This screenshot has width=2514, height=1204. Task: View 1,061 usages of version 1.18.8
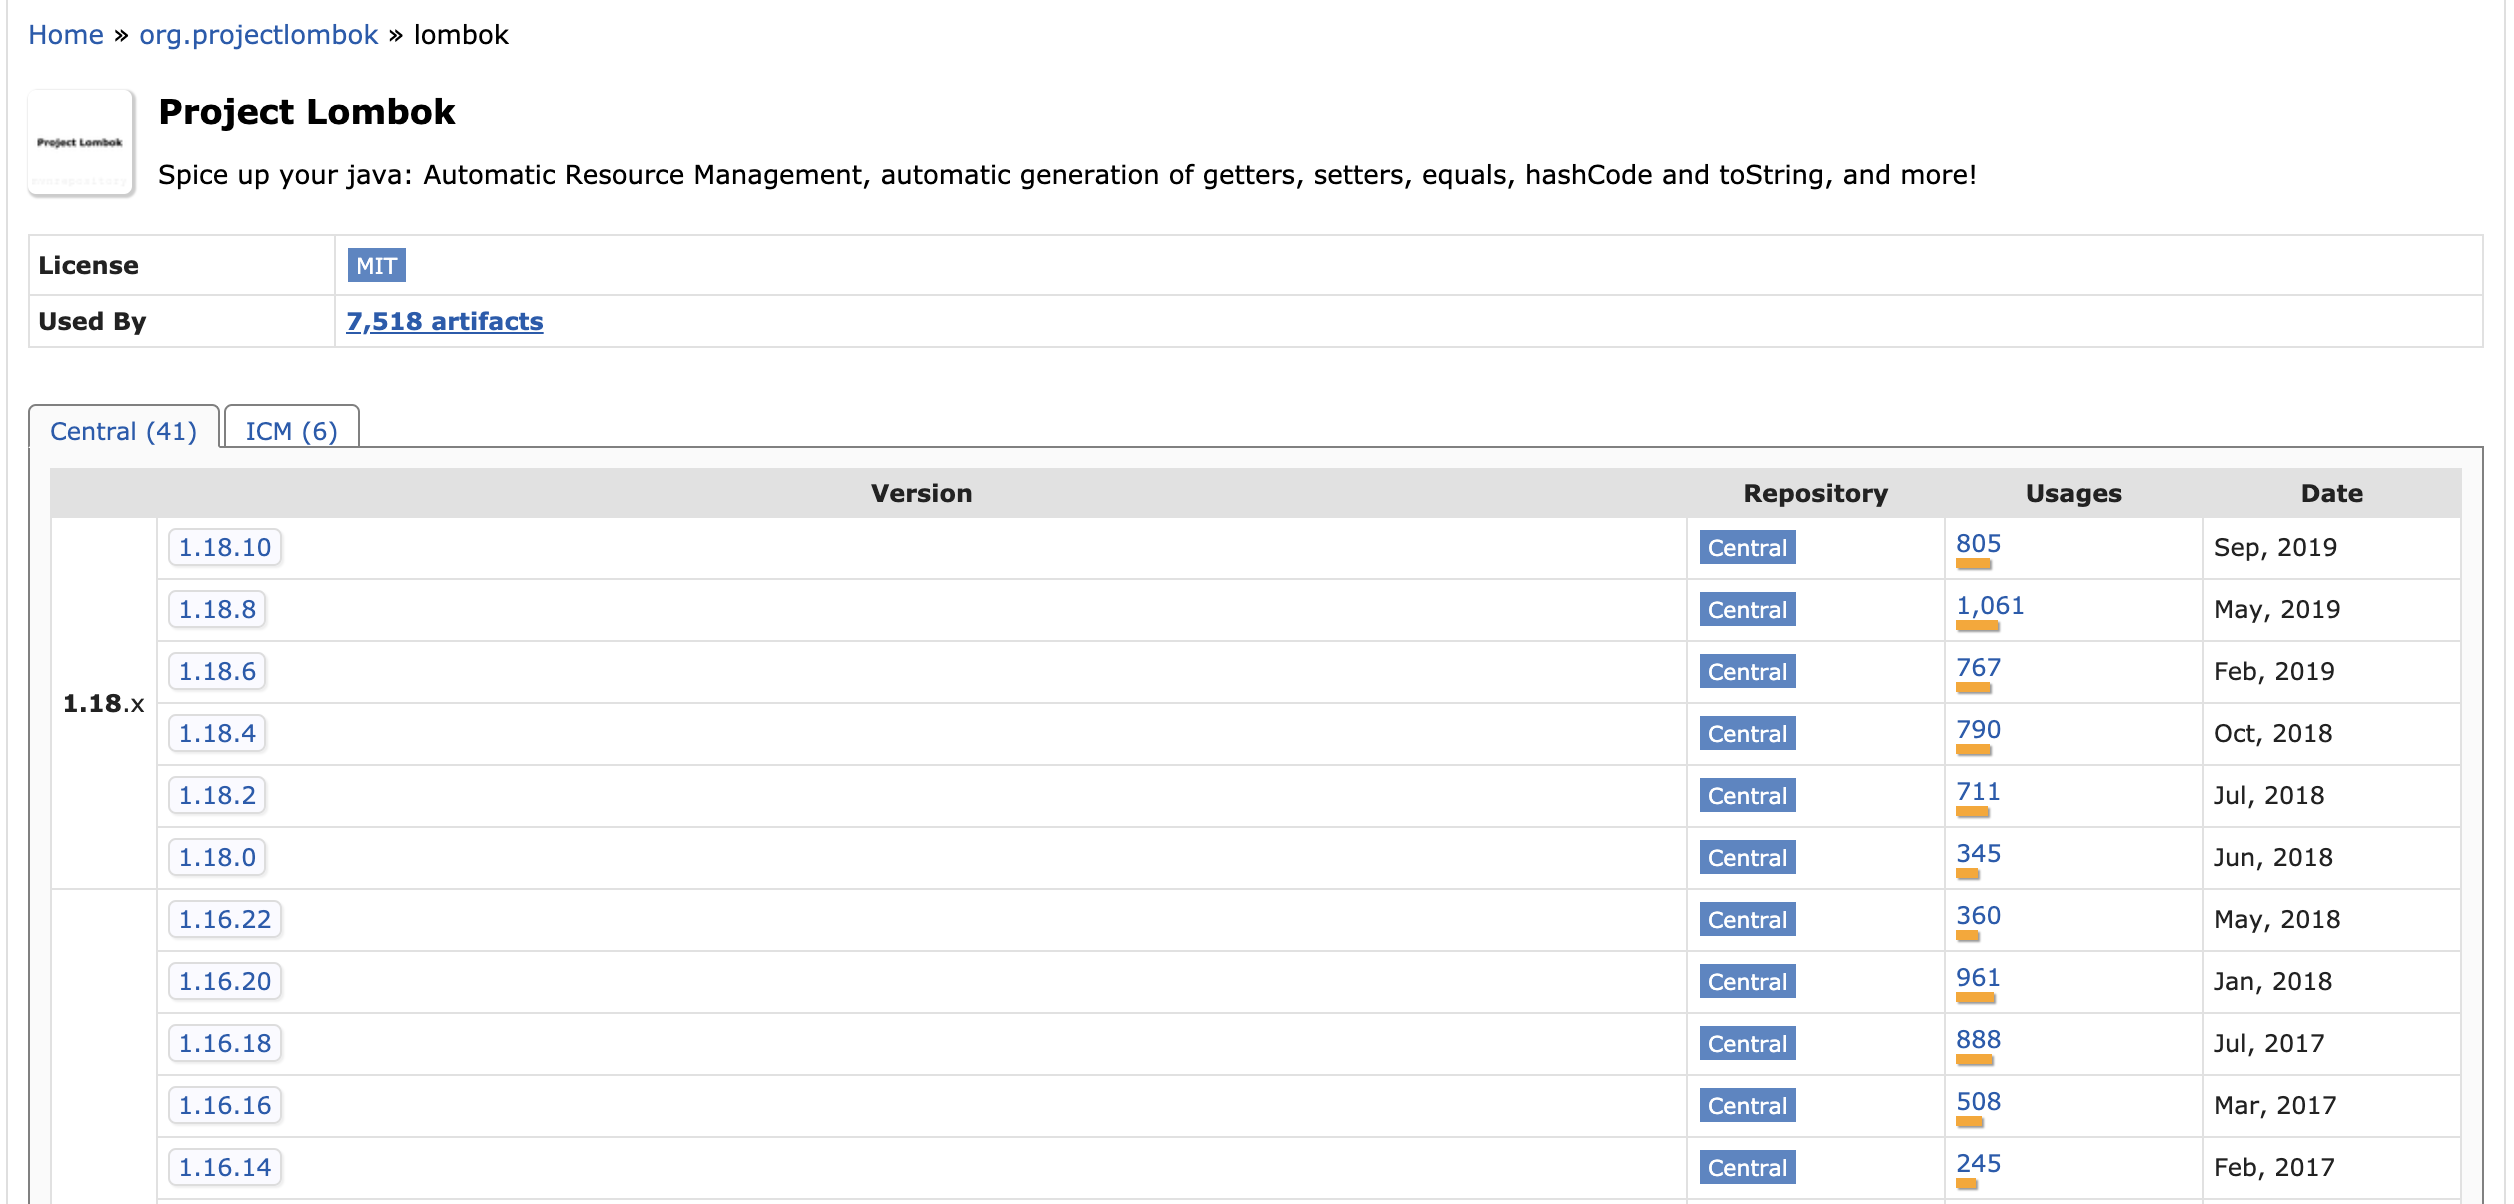[x=1989, y=606]
